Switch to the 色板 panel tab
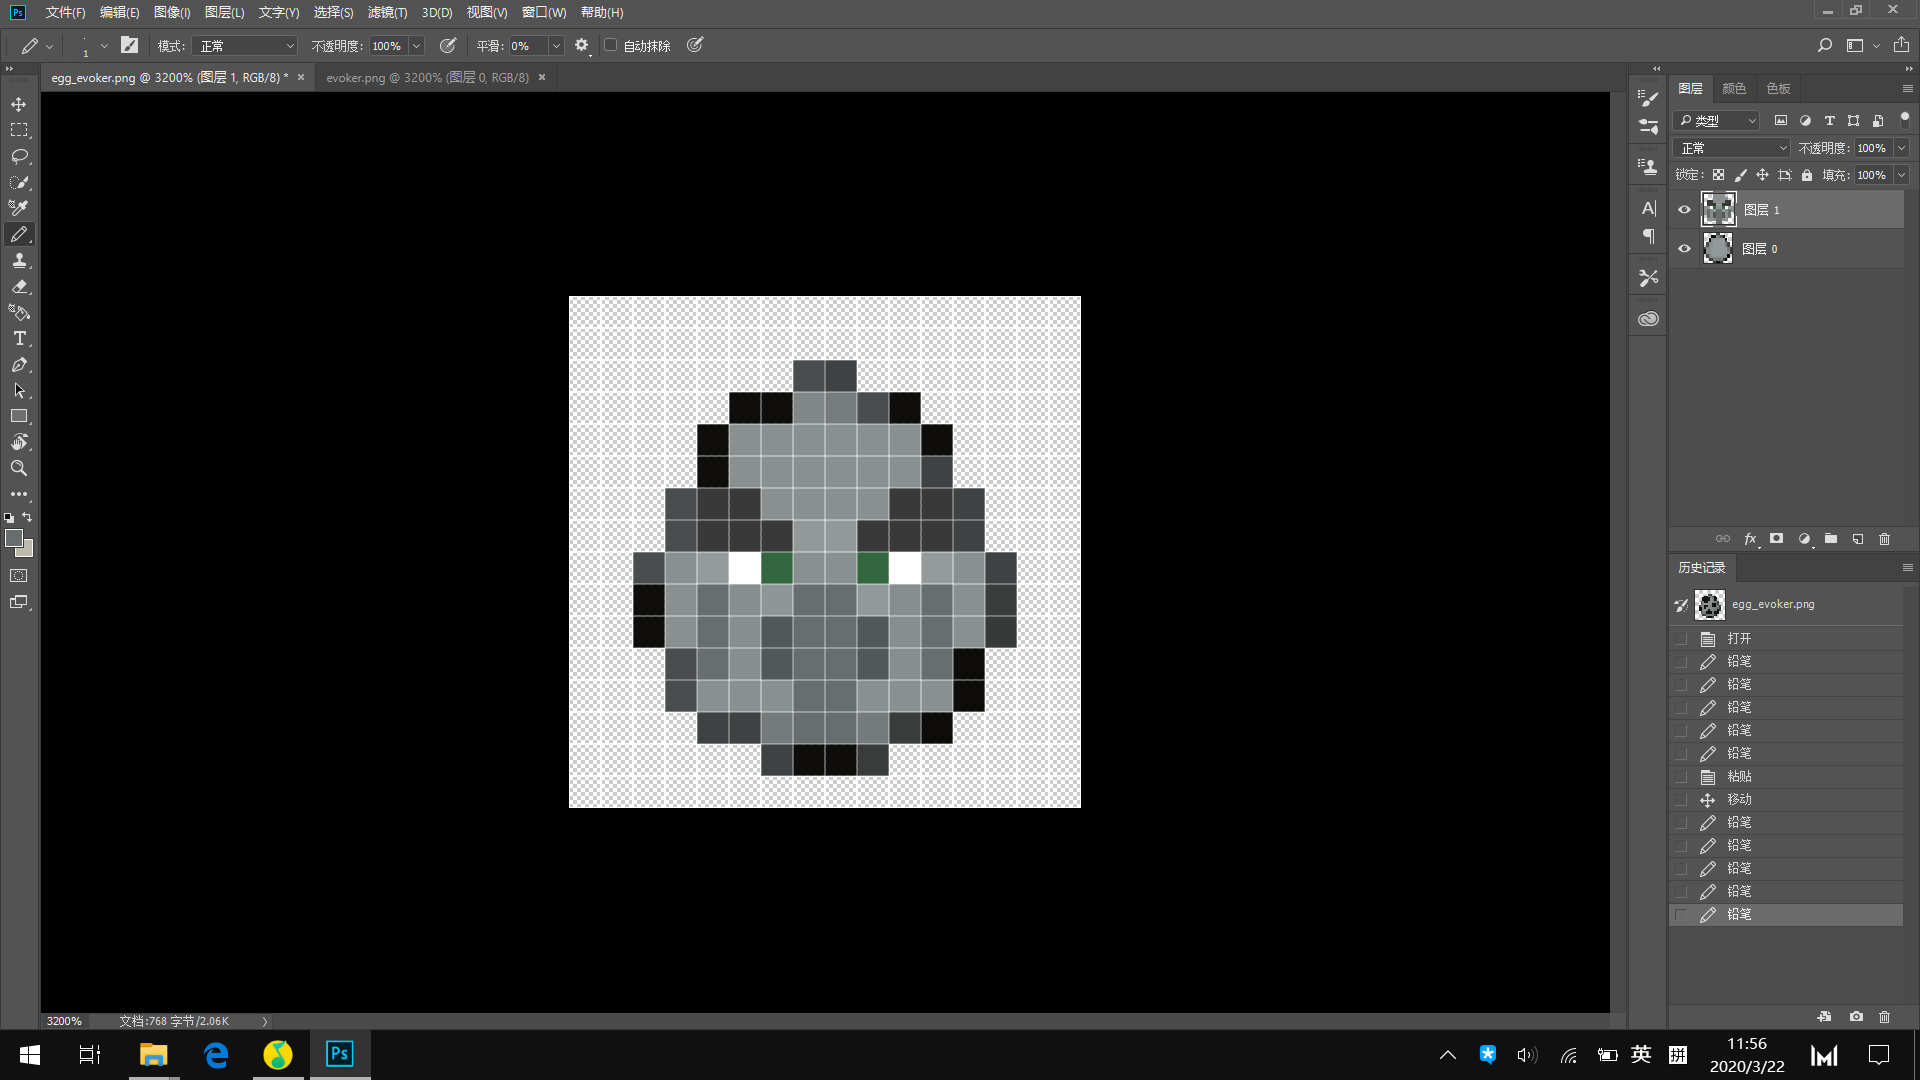The image size is (1920, 1080). [x=1778, y=88]
